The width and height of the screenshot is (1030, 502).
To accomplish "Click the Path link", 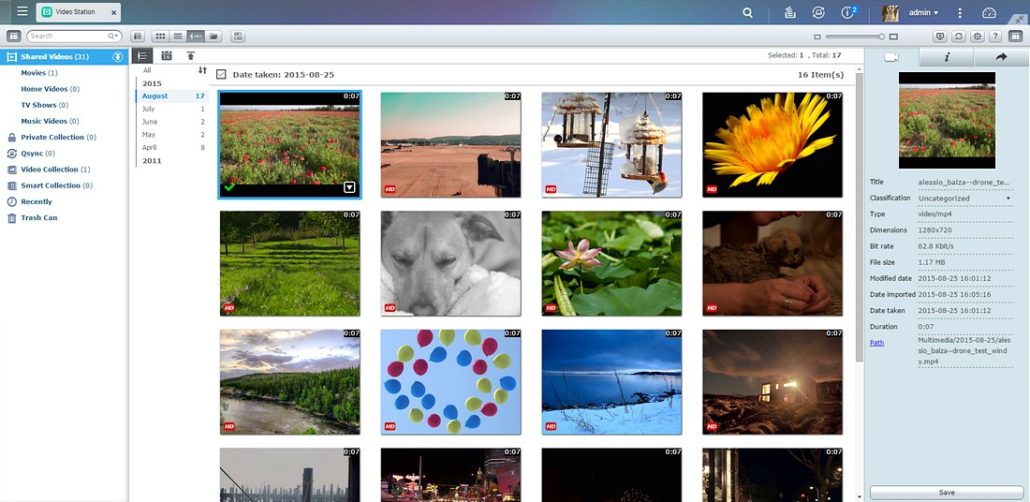I will 876,342.
